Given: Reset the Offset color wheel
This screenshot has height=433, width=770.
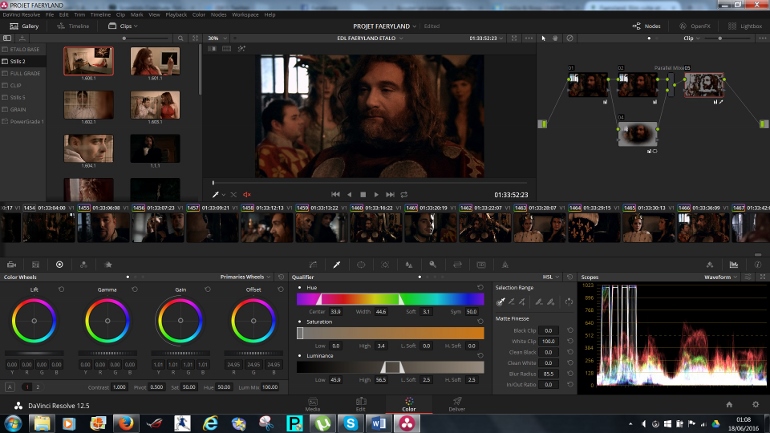Looking at the screenshot, I should click(280, 290).
